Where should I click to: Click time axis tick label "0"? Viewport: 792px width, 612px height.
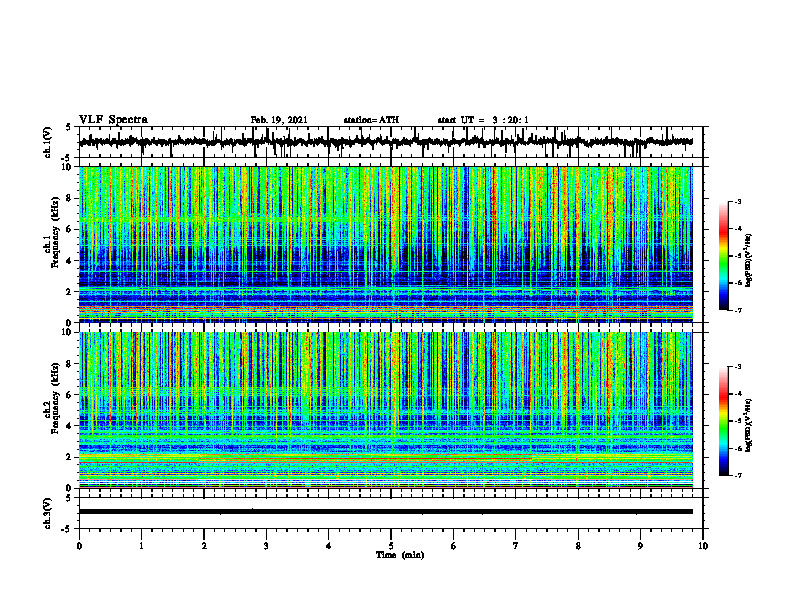79,546
